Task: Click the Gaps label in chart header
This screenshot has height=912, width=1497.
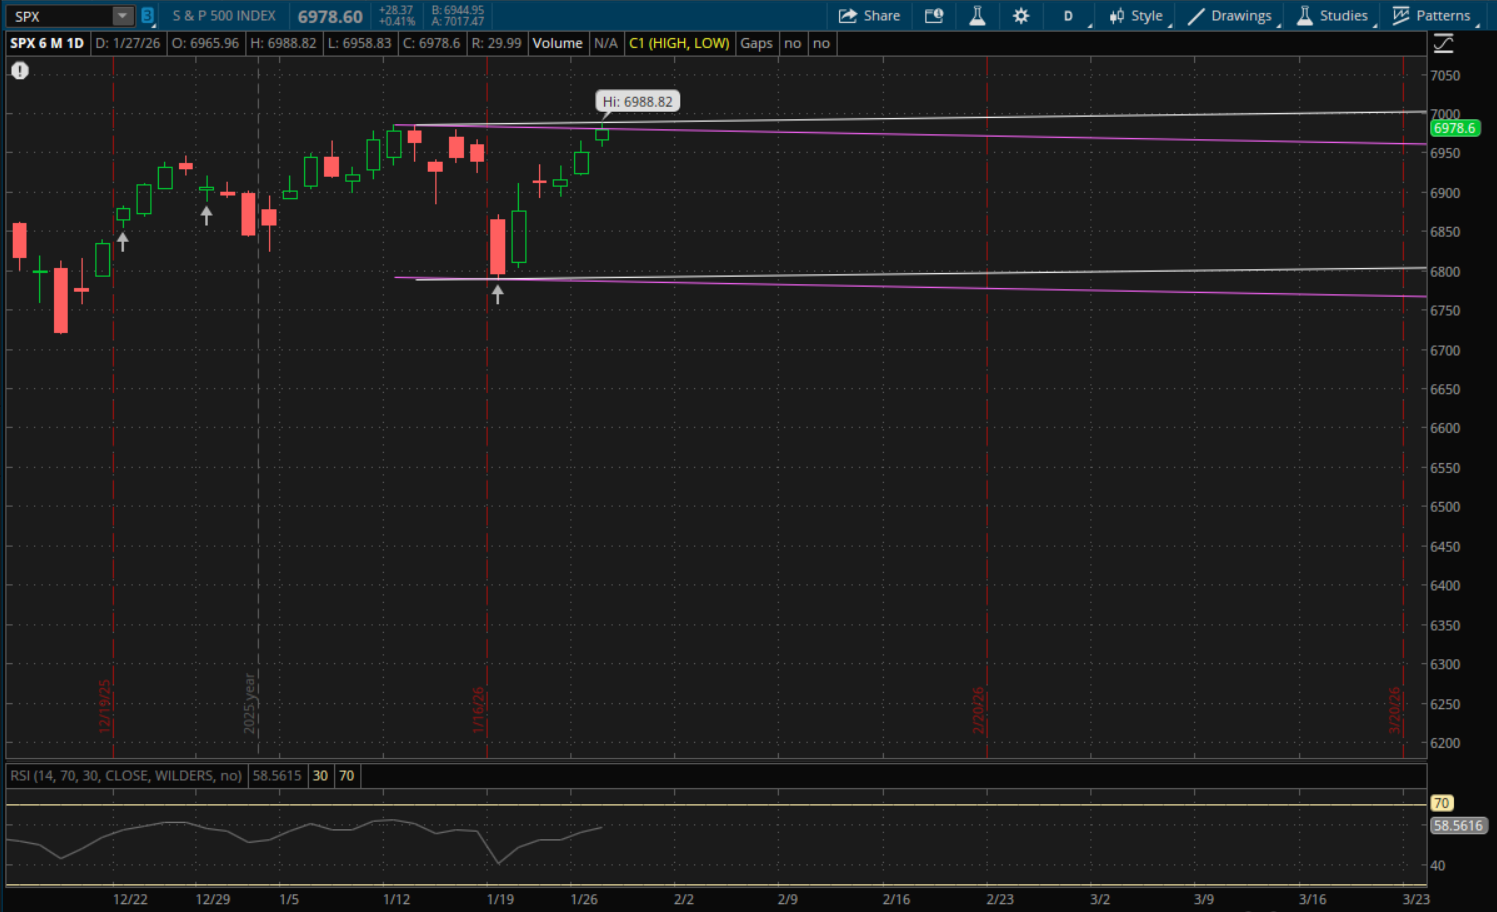Action: [756, 44]
